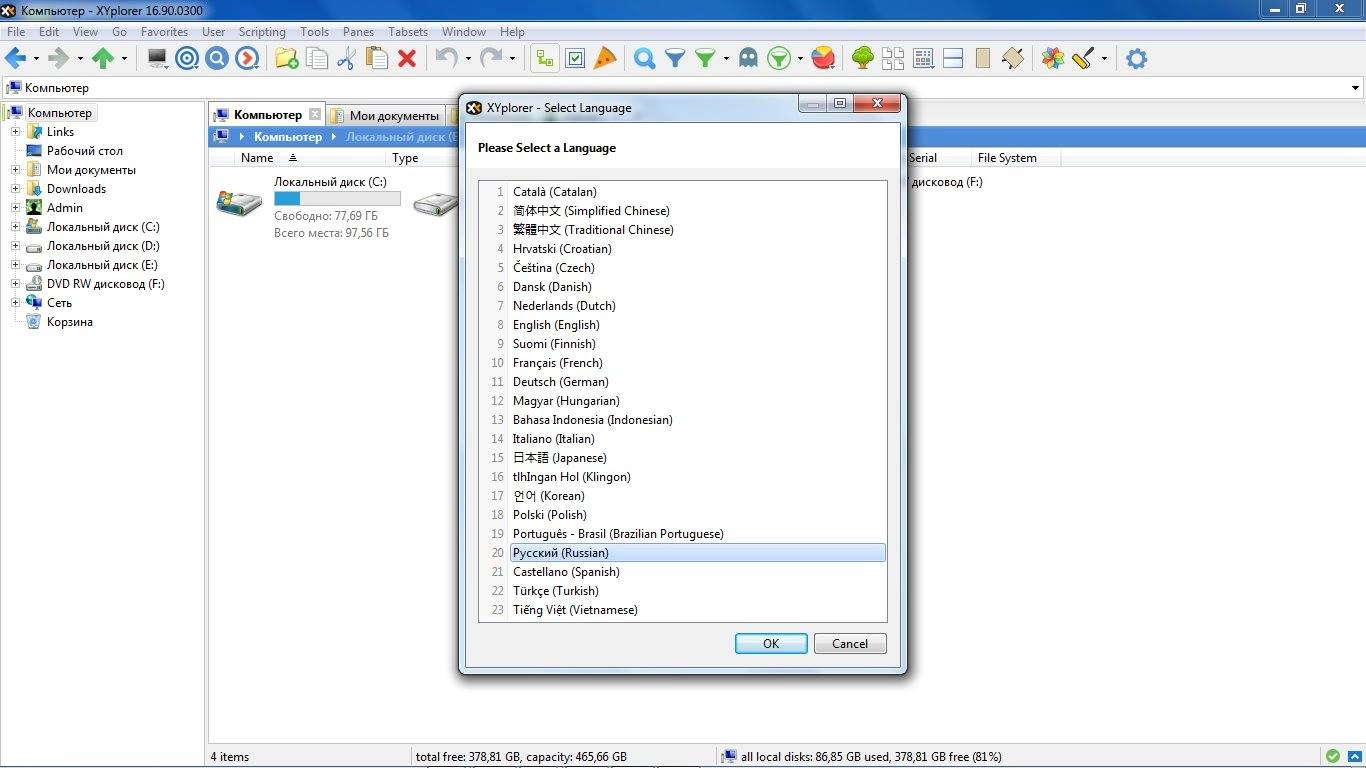1366x768 pixels.
Task: Go up a level with green arrow
Action: point(103,59)
